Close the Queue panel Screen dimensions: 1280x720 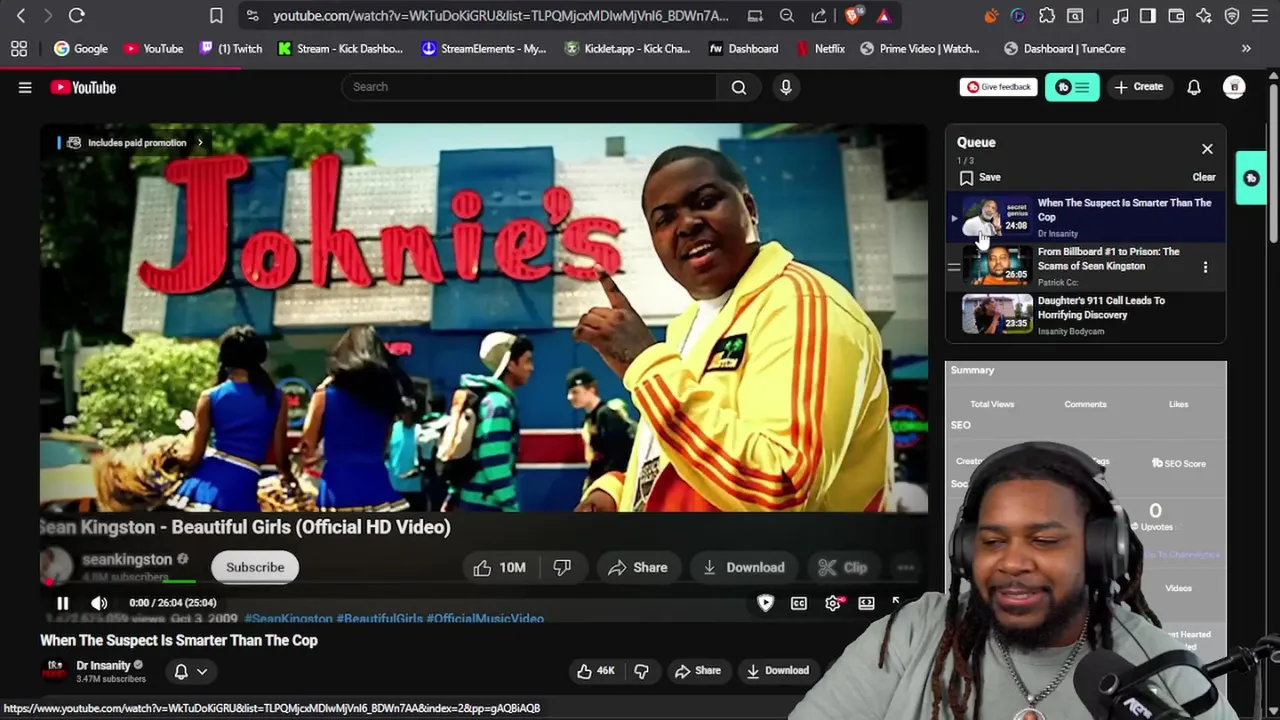pos(1207,149)
